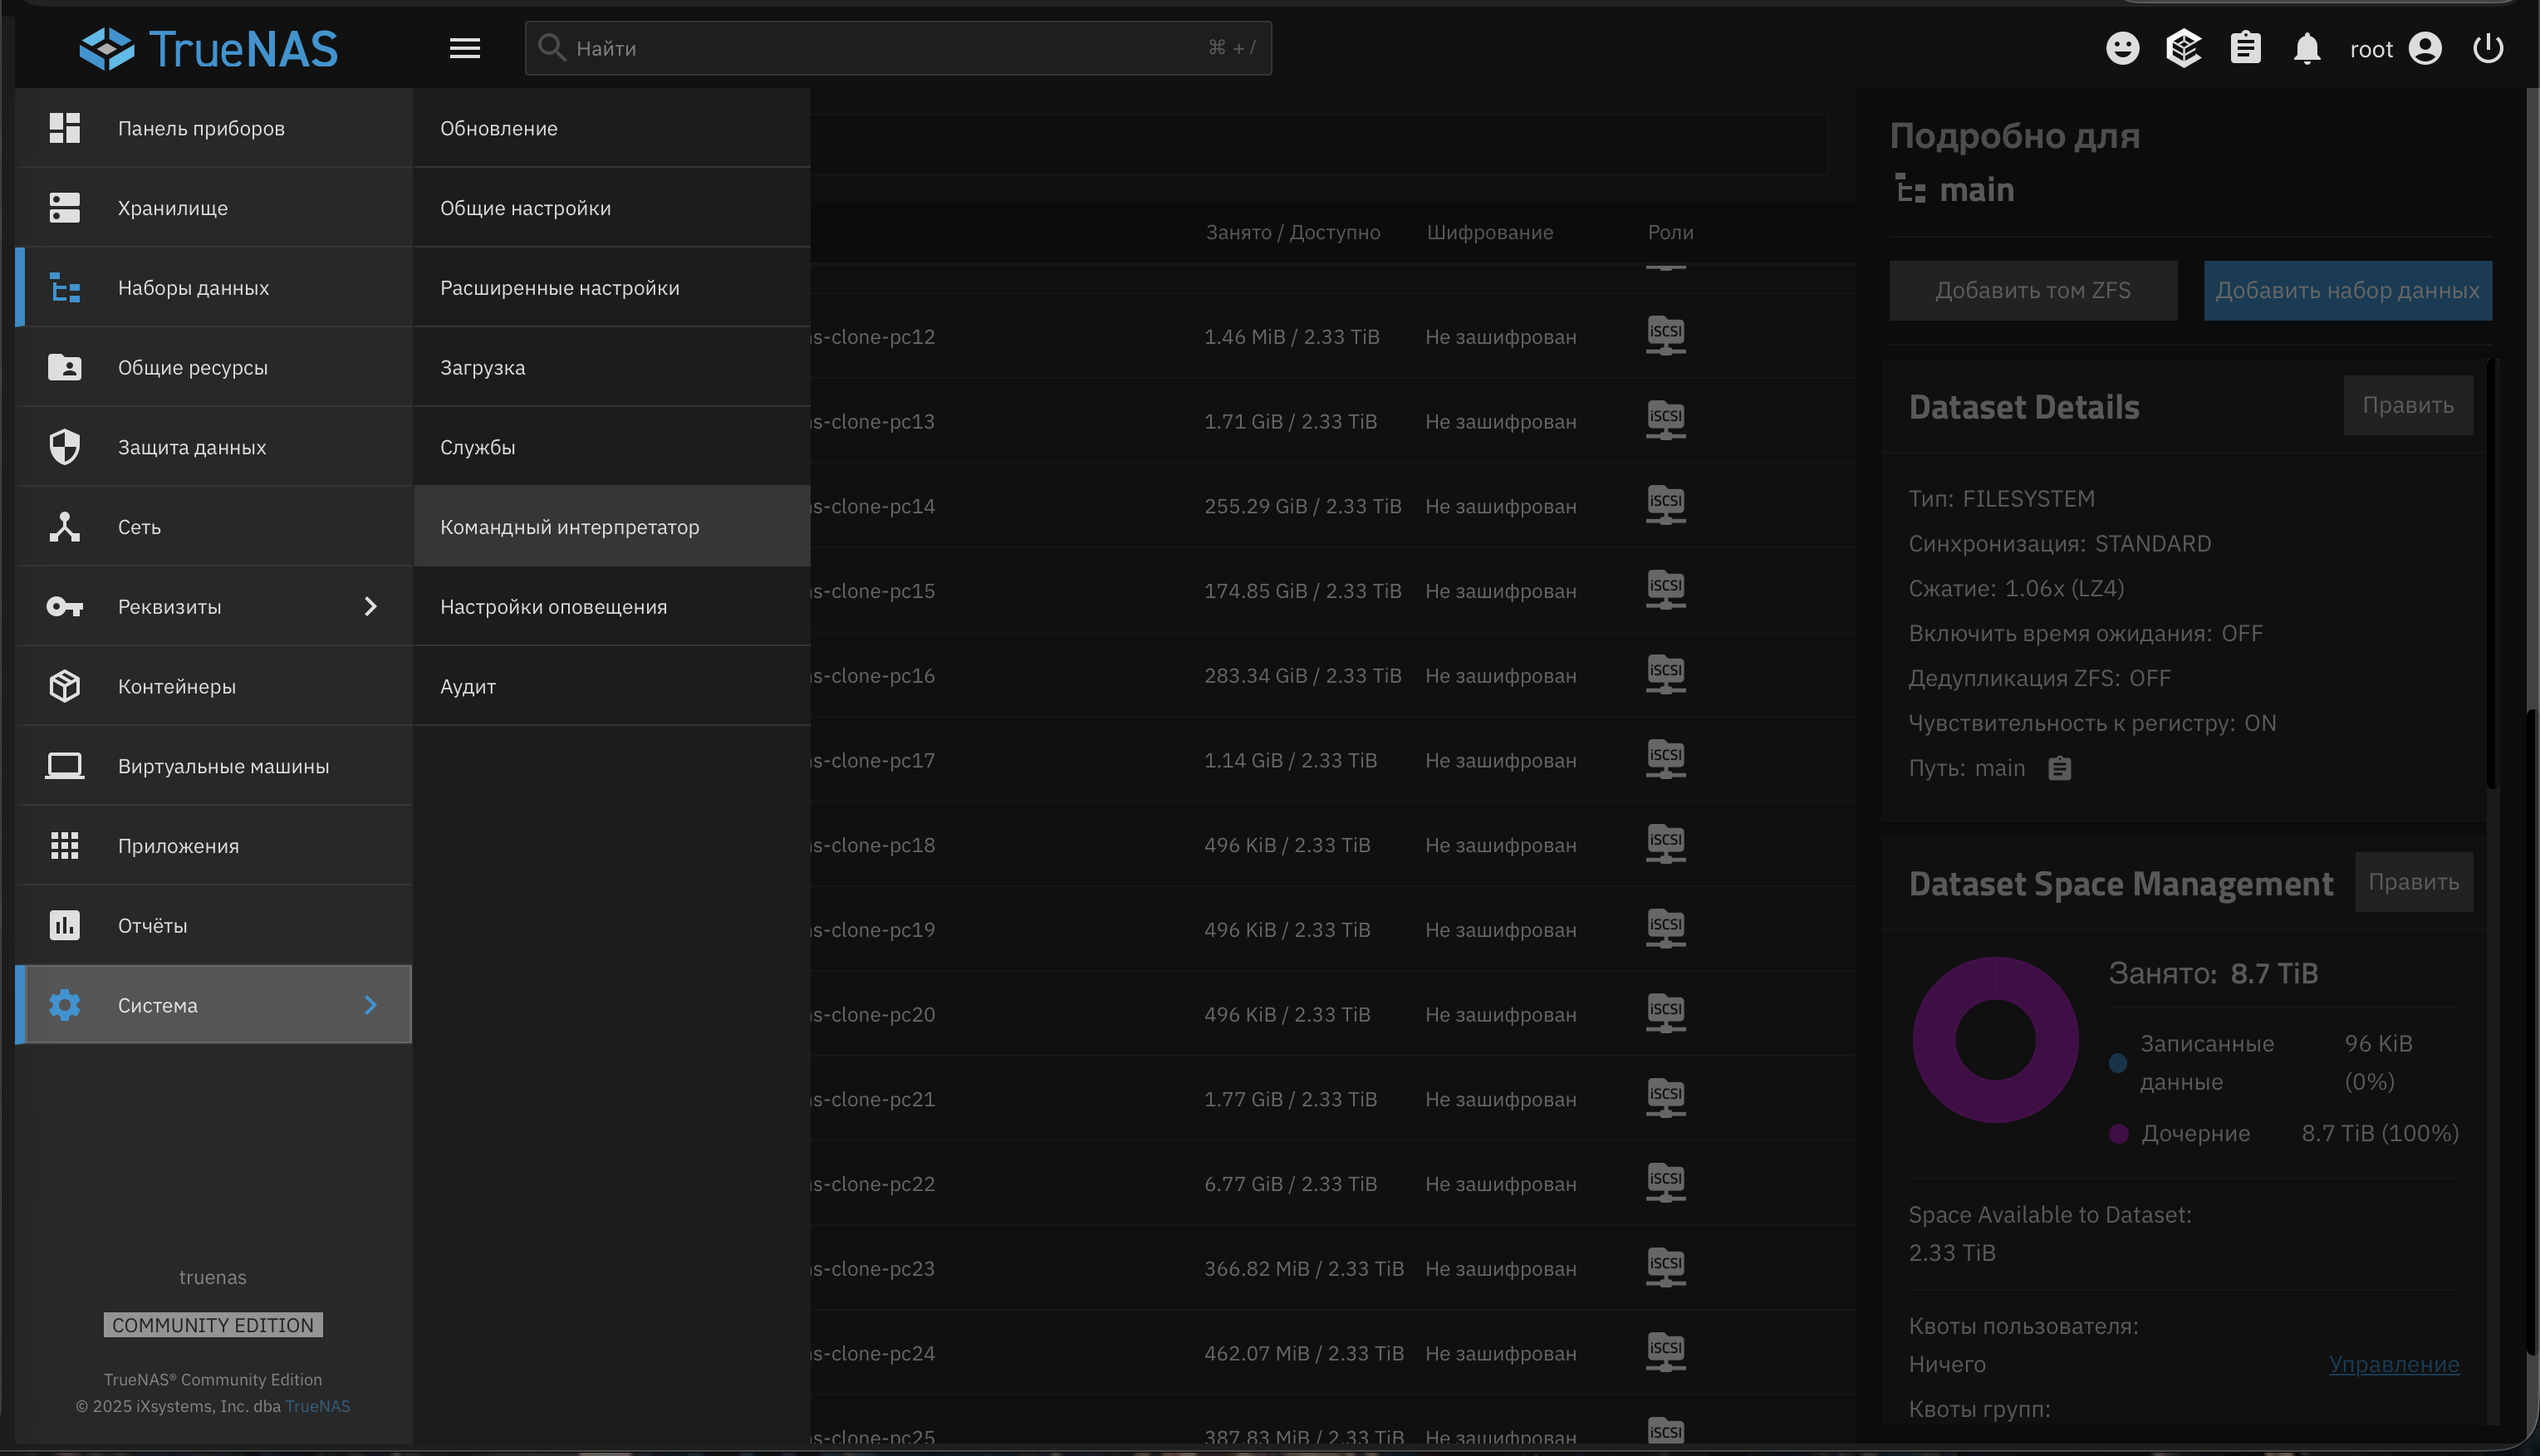Open the feedback smiley face icon

click(x=2122, y=48)
